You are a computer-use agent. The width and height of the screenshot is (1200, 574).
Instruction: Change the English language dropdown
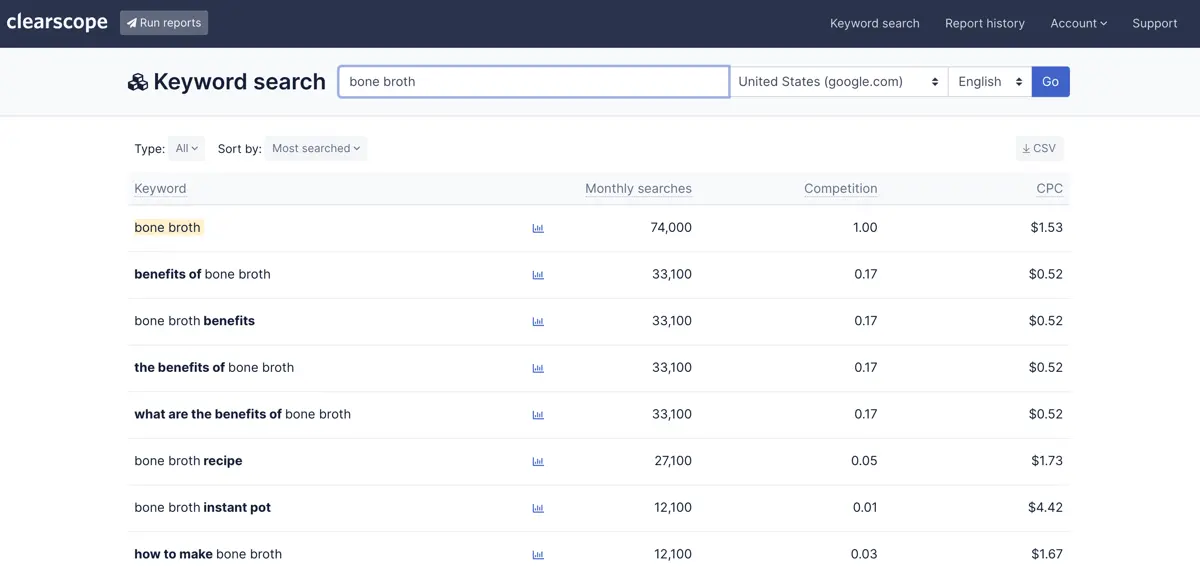(x=989, y=82)
